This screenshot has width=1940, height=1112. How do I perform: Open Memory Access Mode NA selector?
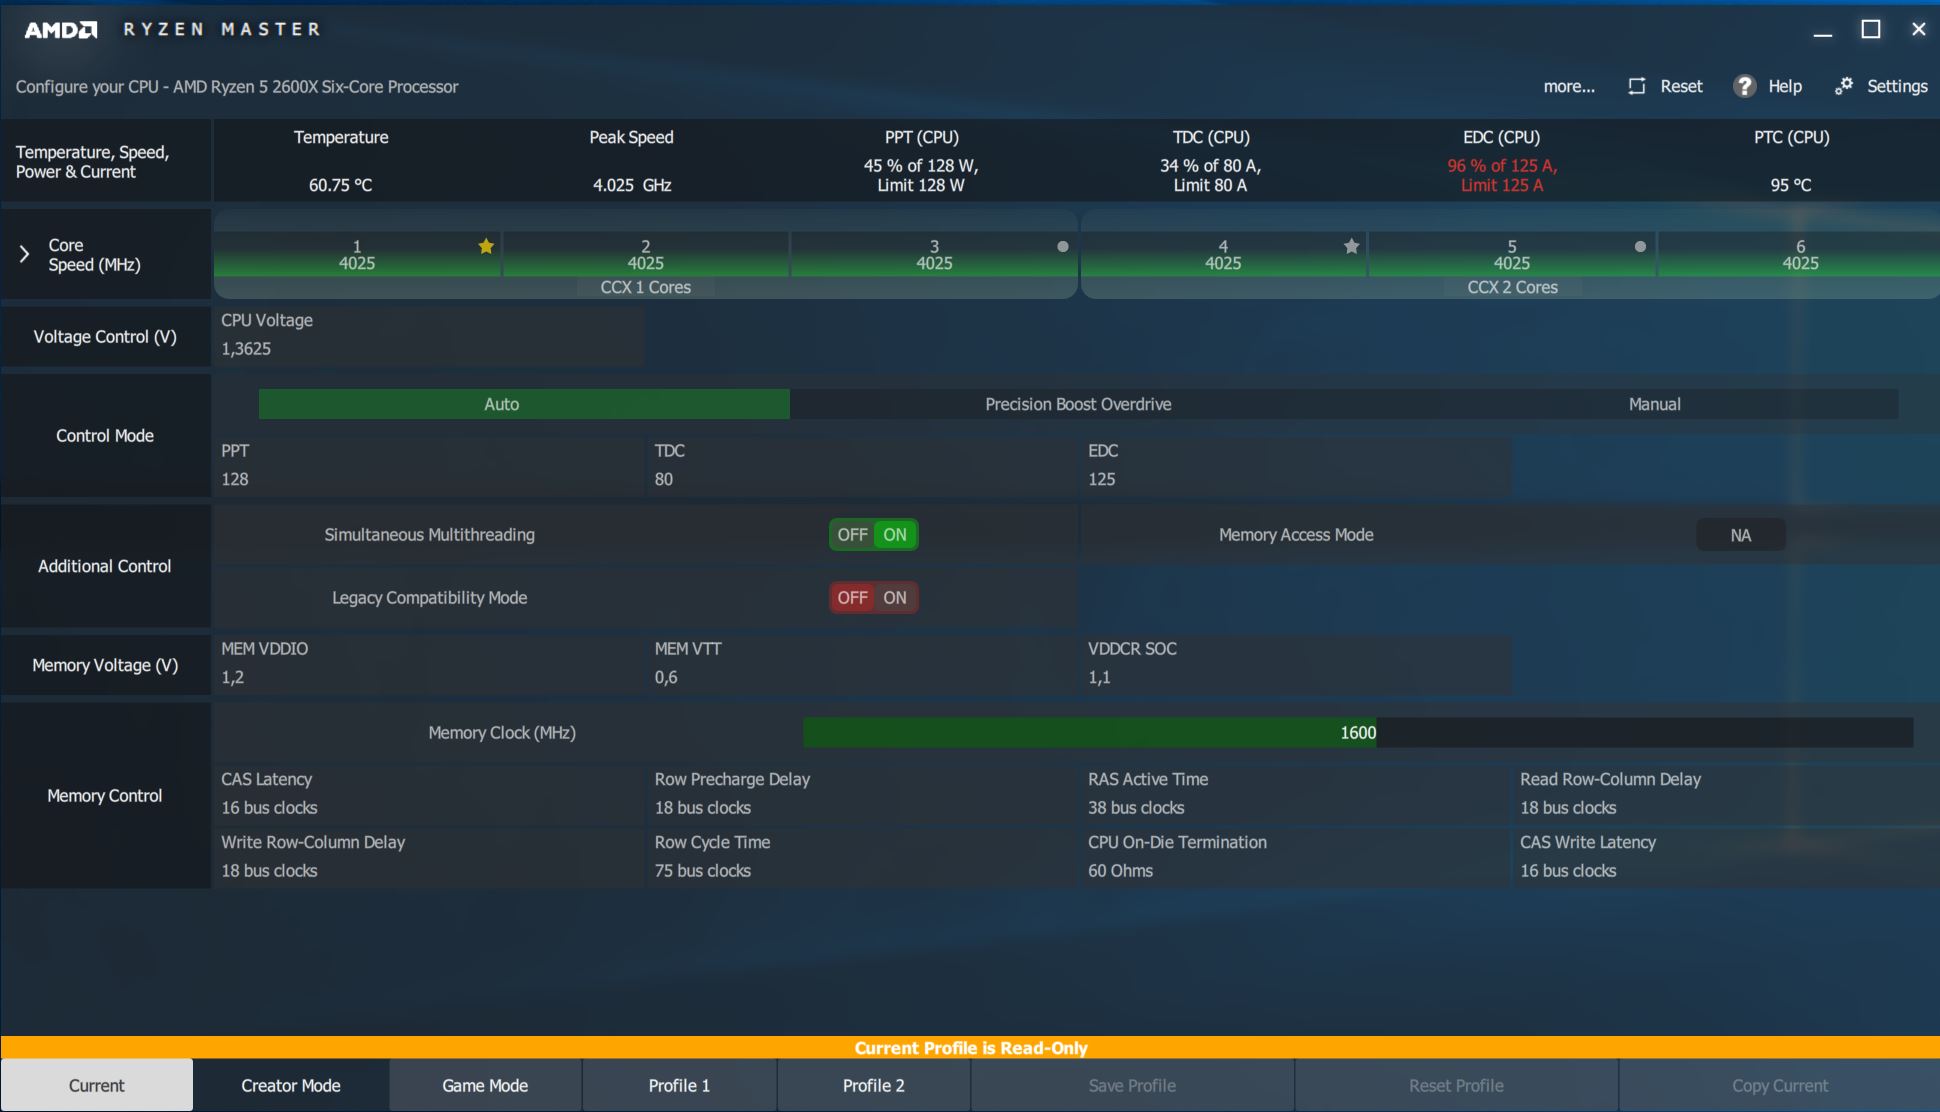(1740, 535)
